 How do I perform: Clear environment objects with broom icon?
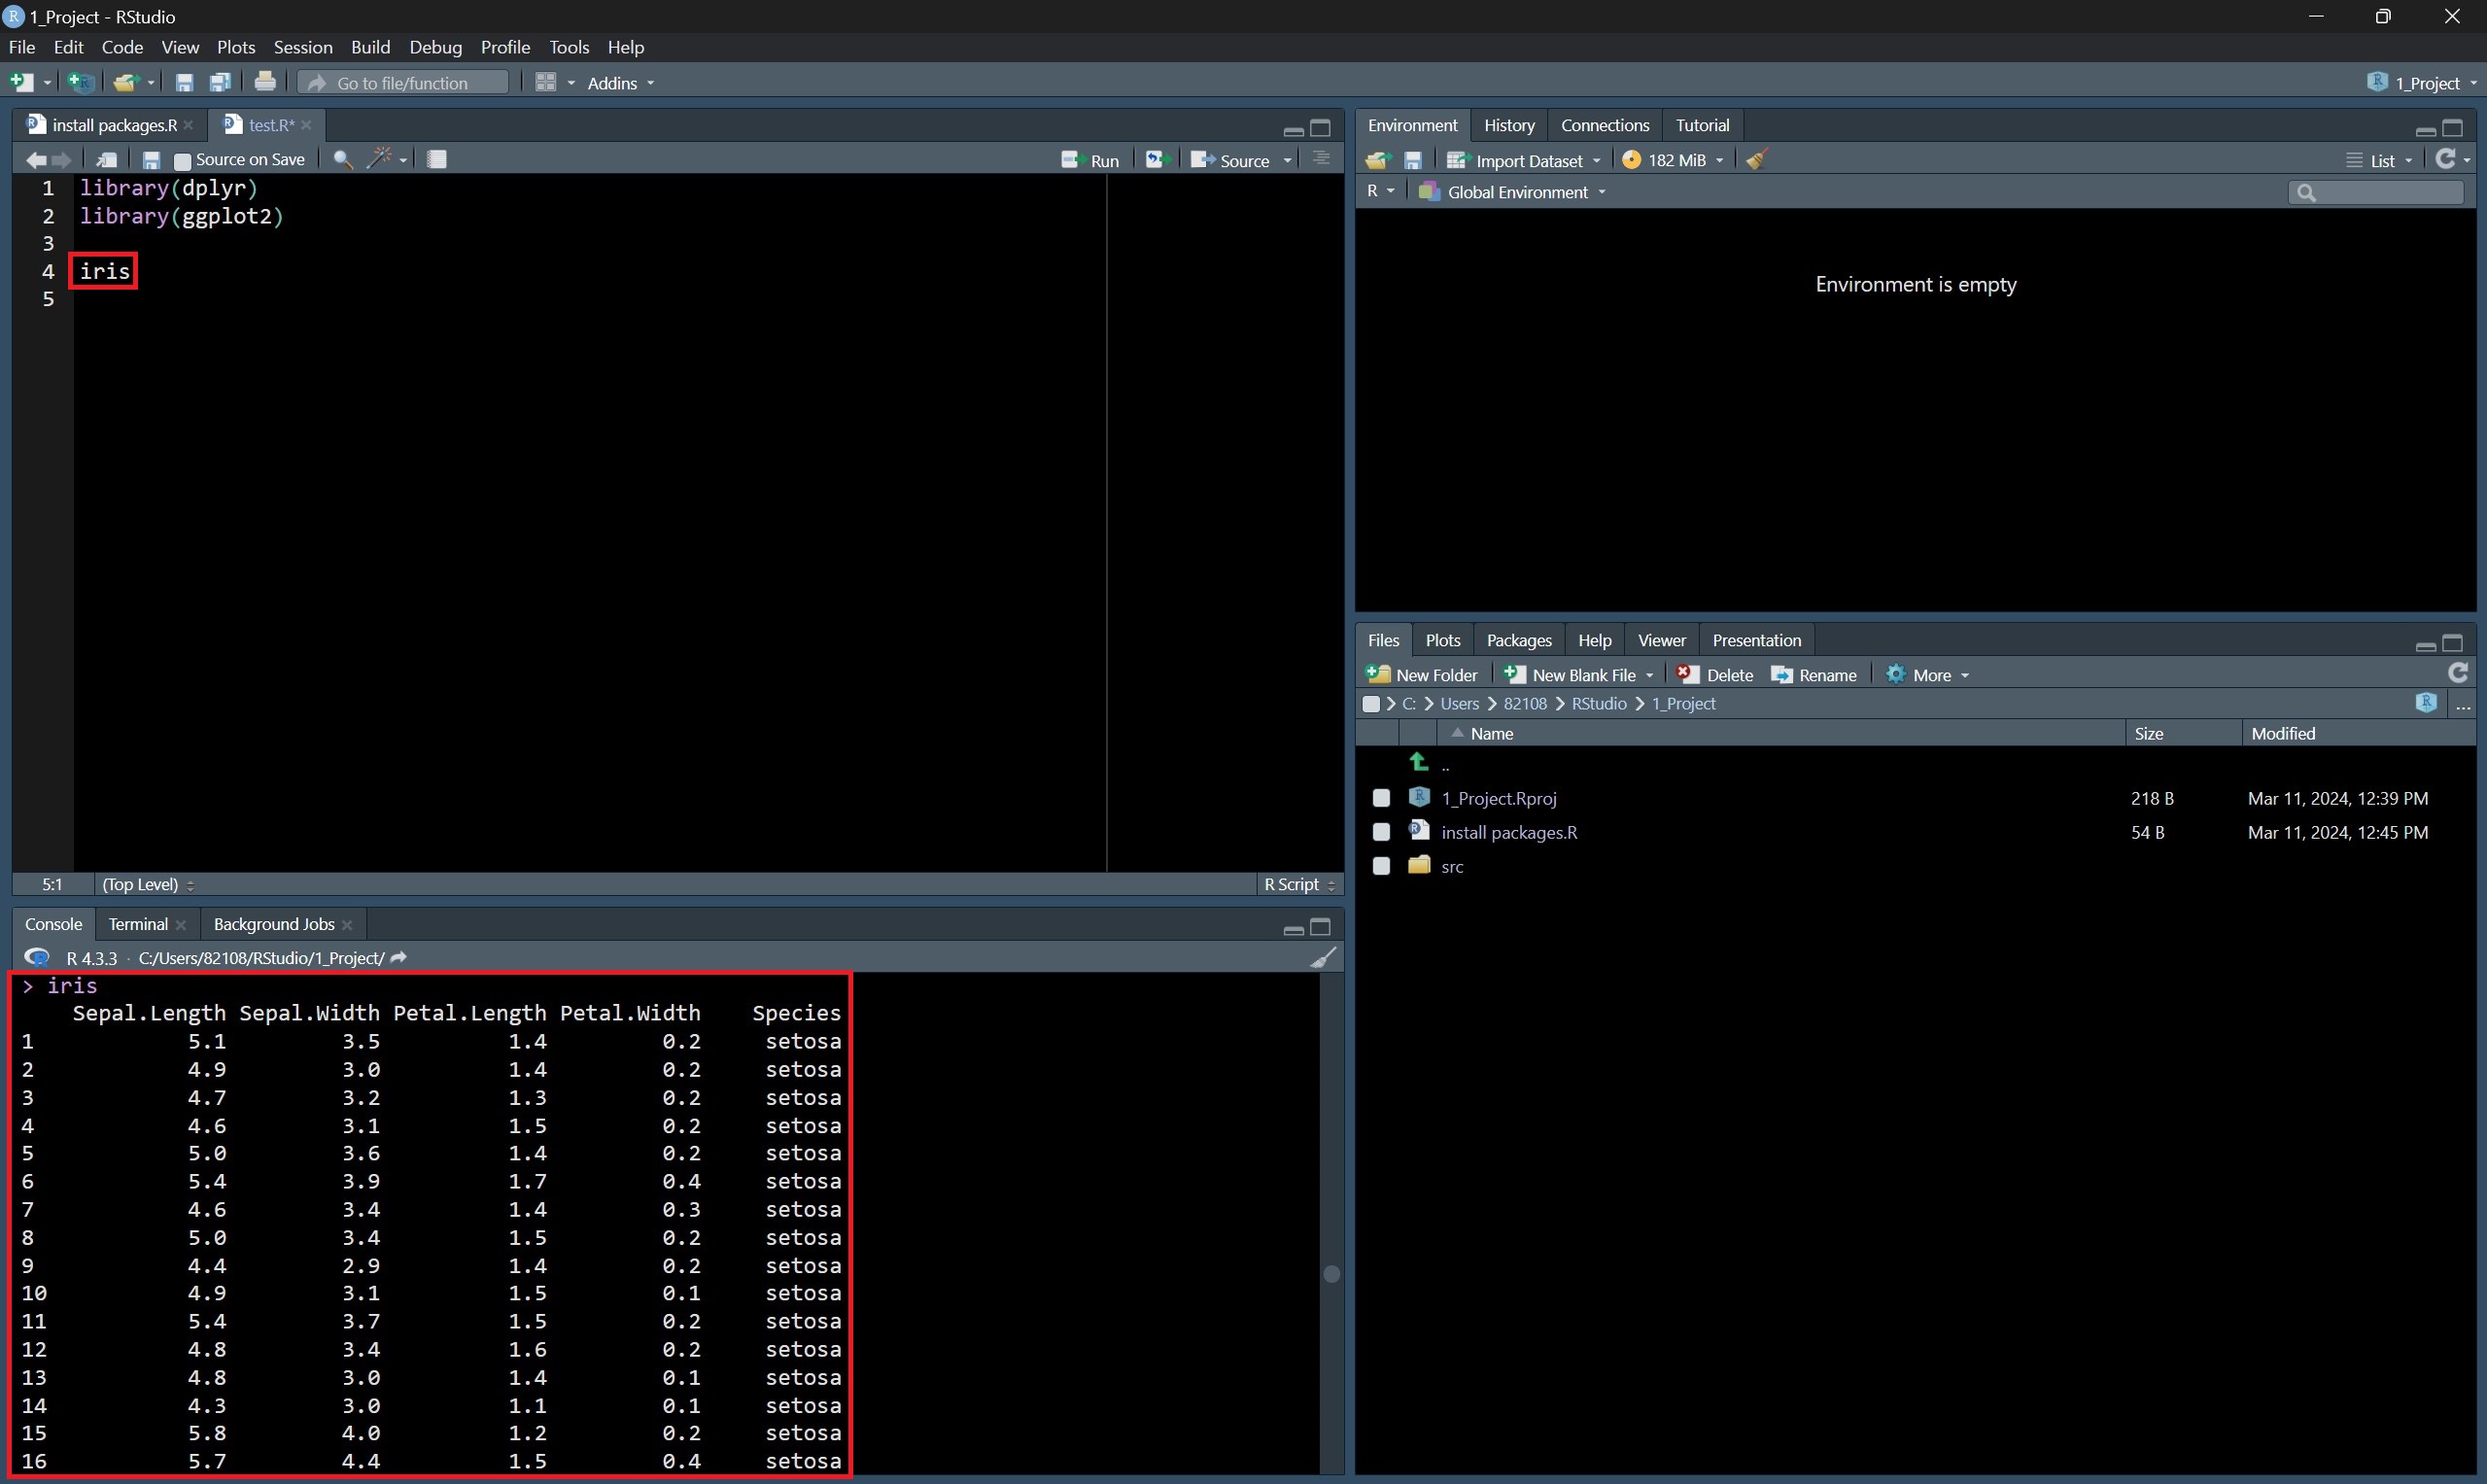pos(1757,160)
